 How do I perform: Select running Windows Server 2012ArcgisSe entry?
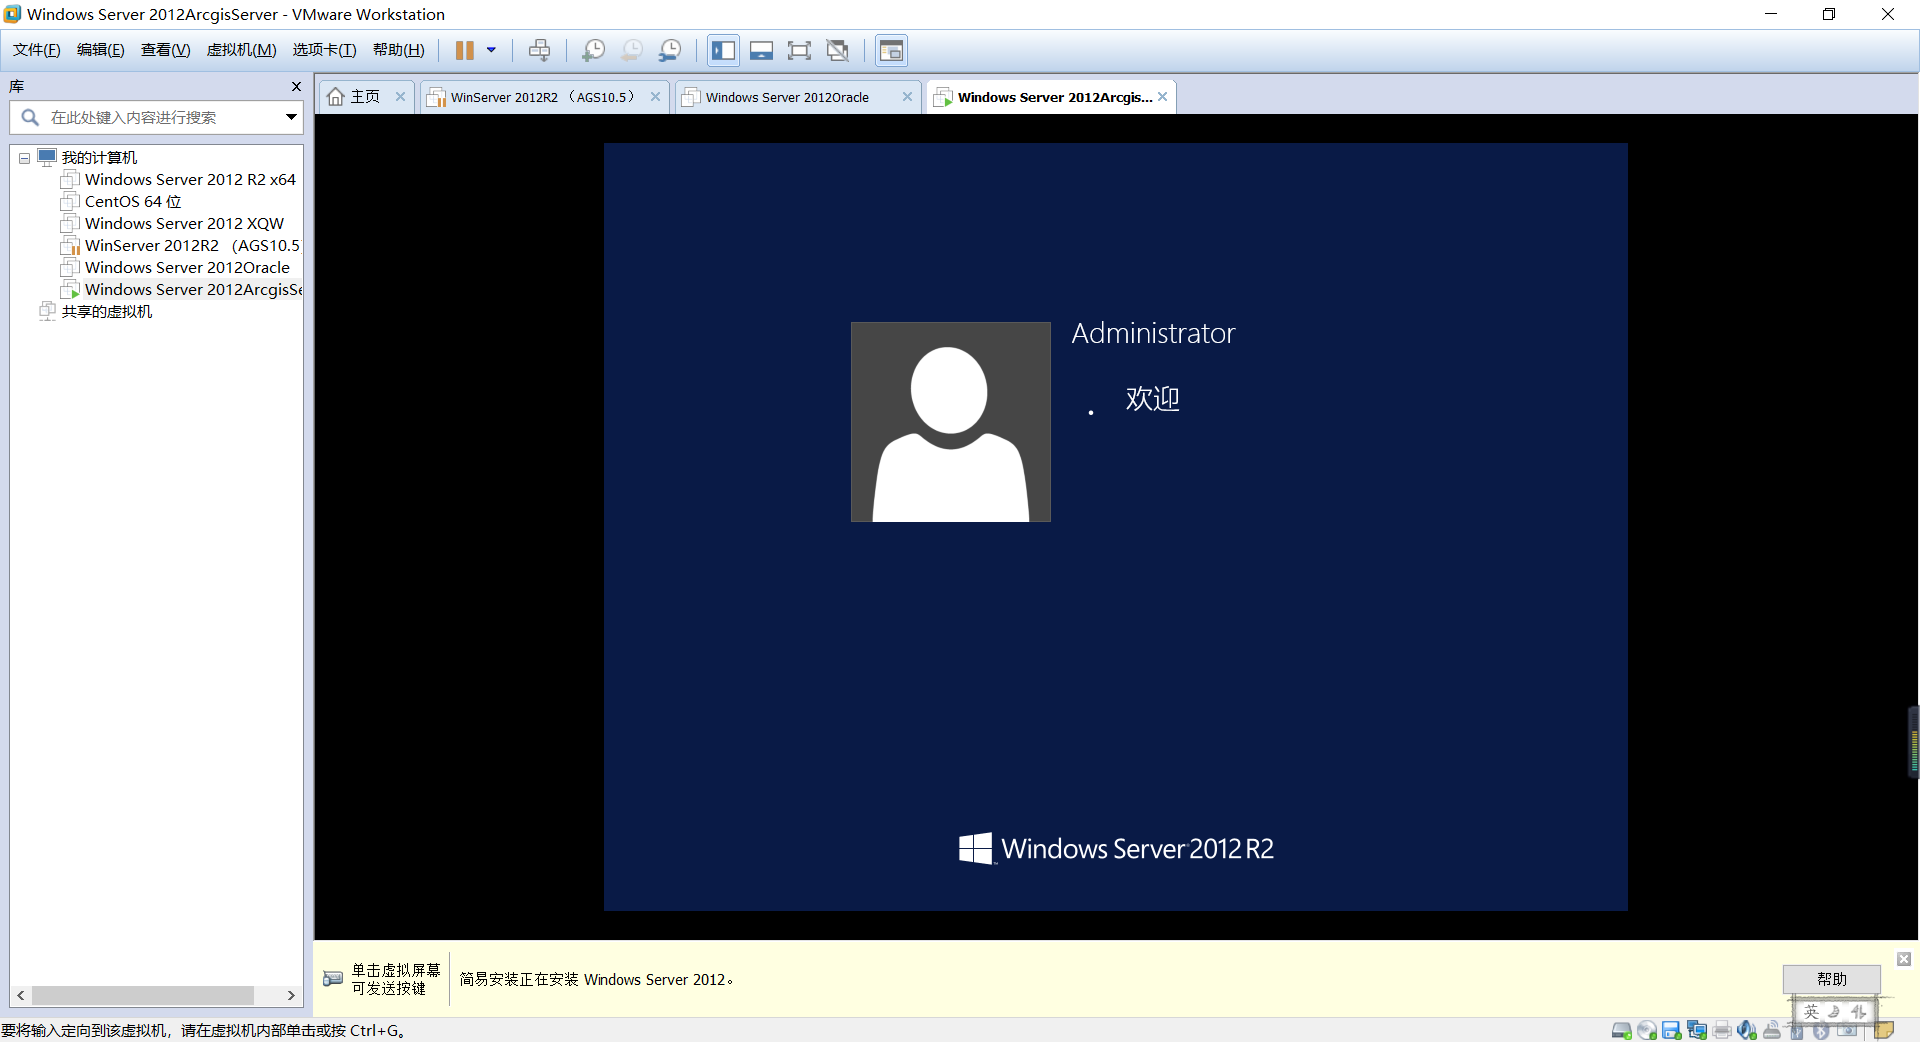coord(193,289)
